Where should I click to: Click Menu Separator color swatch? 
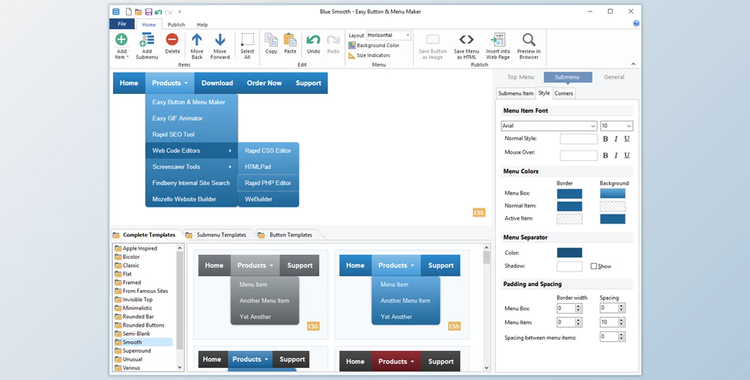[569, 253]
